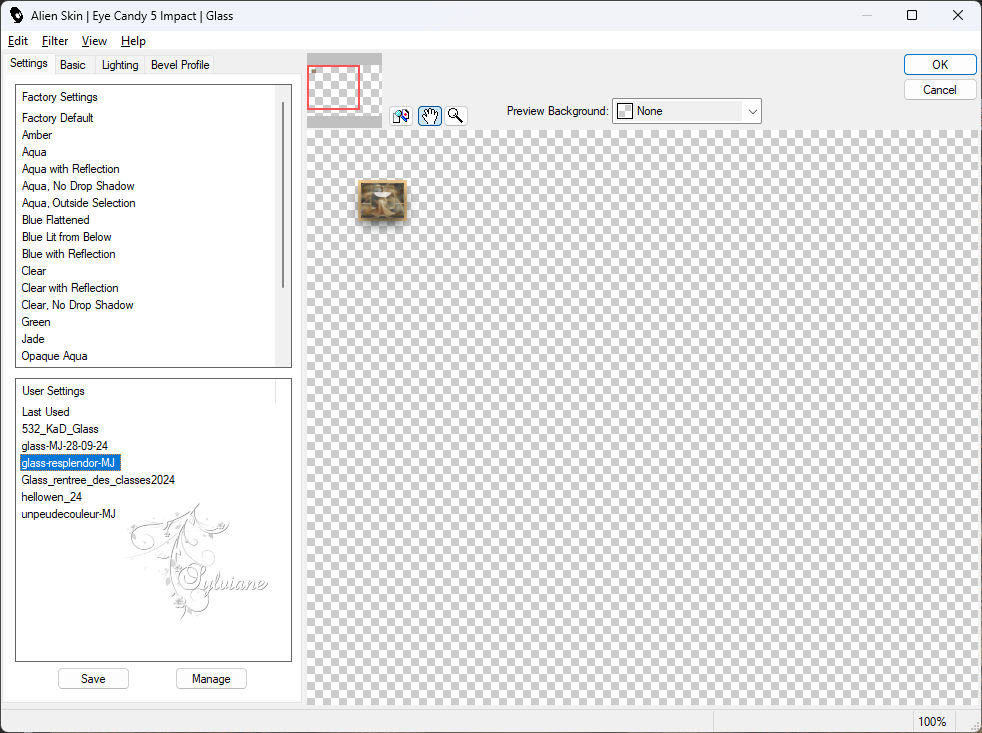Screen dimensions: 982x733
Task: Open the Filter menu
Action: (x=54, y=41)
